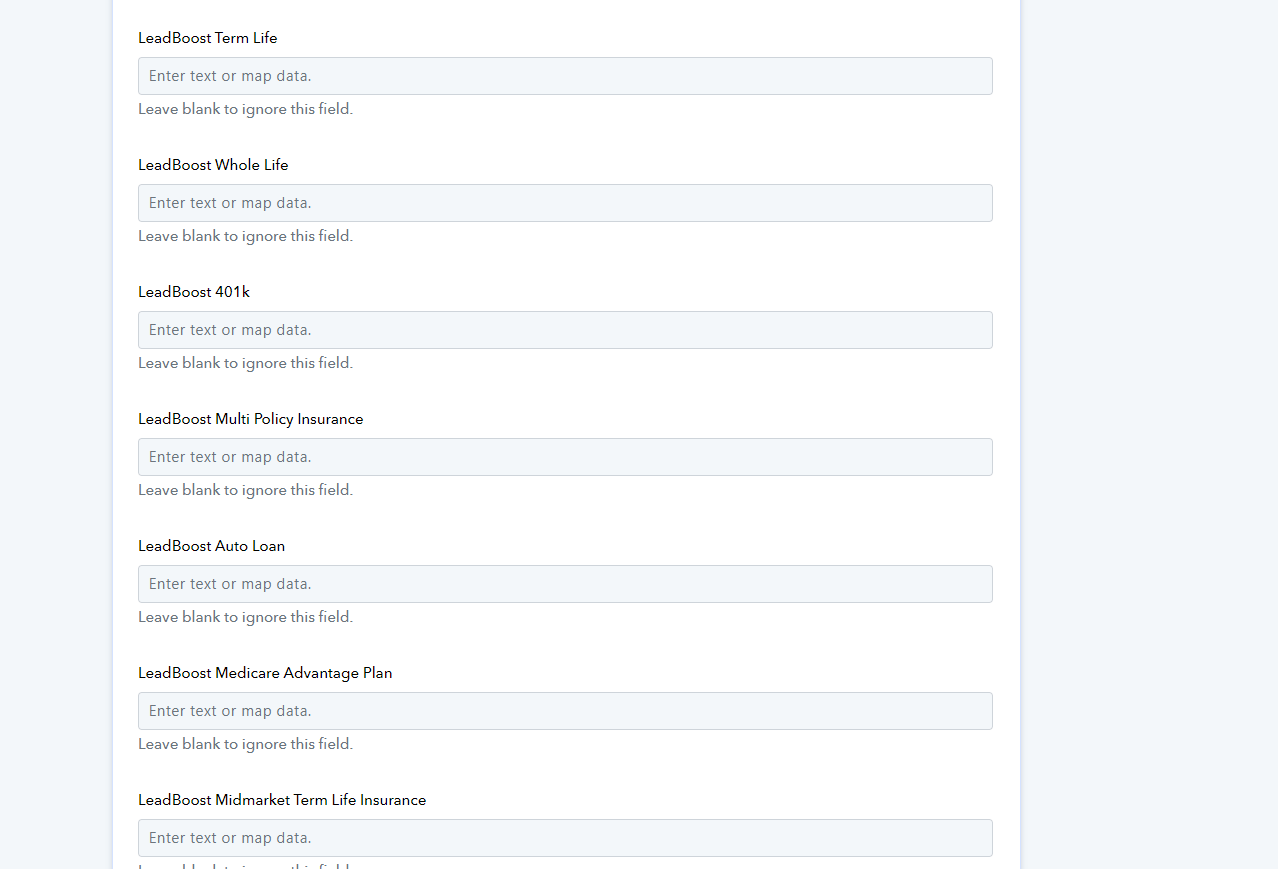Click the "LeadBoost Auto Loan" label
1278x869 pixels.
212,546
